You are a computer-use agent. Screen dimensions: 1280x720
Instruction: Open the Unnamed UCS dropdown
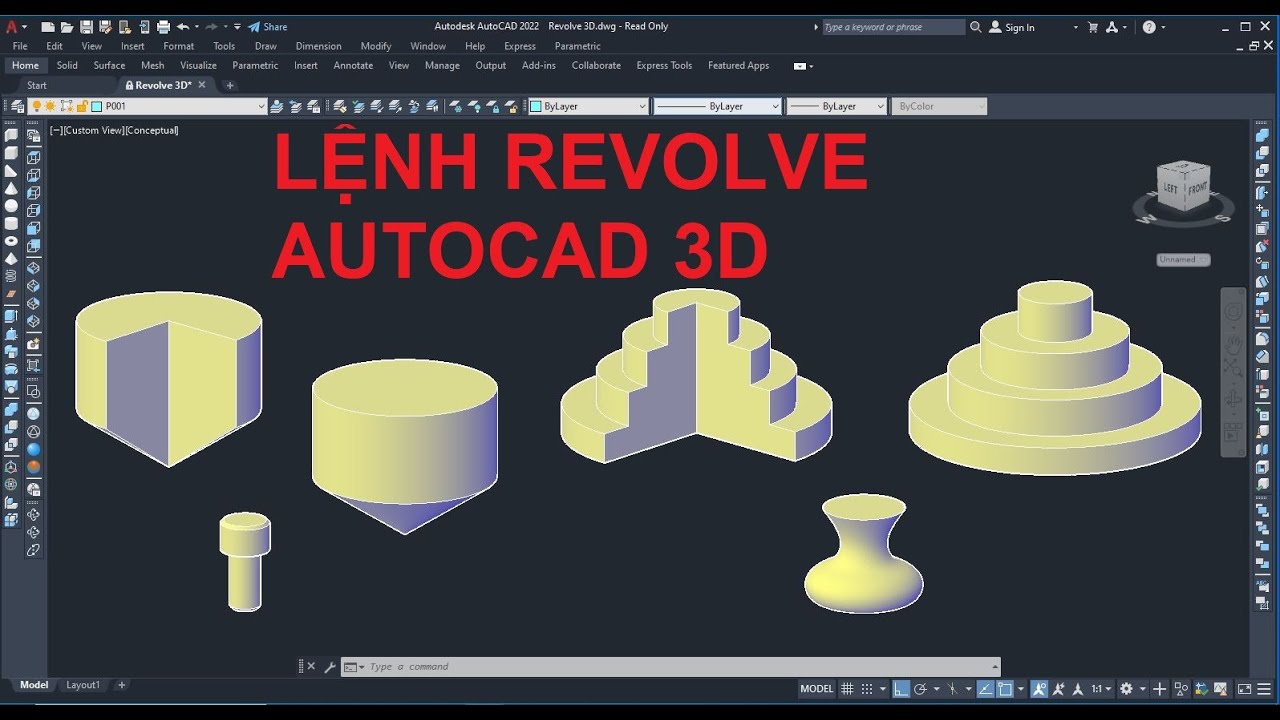tap(1184, 259)
